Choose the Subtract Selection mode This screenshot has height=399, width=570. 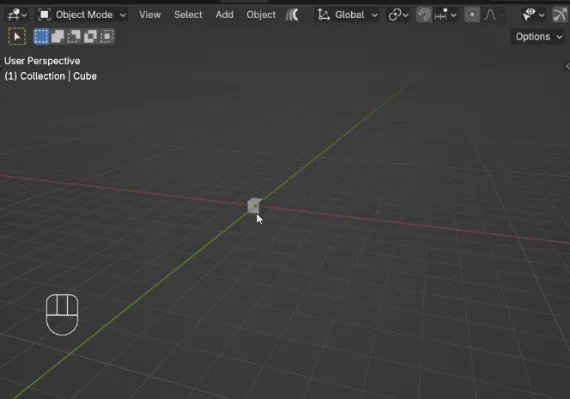click(x=74, y=36)
